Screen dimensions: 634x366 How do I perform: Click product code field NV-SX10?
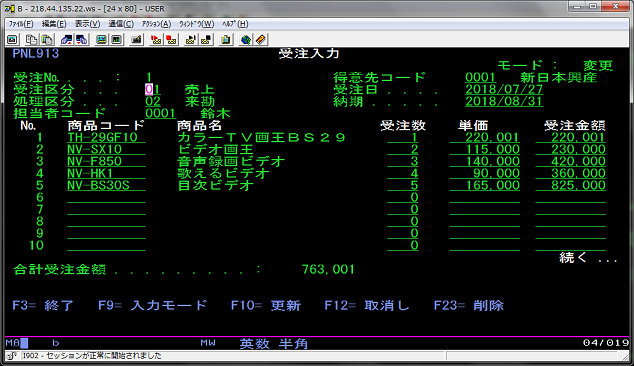pyautogui.click(x=106, y=149)
